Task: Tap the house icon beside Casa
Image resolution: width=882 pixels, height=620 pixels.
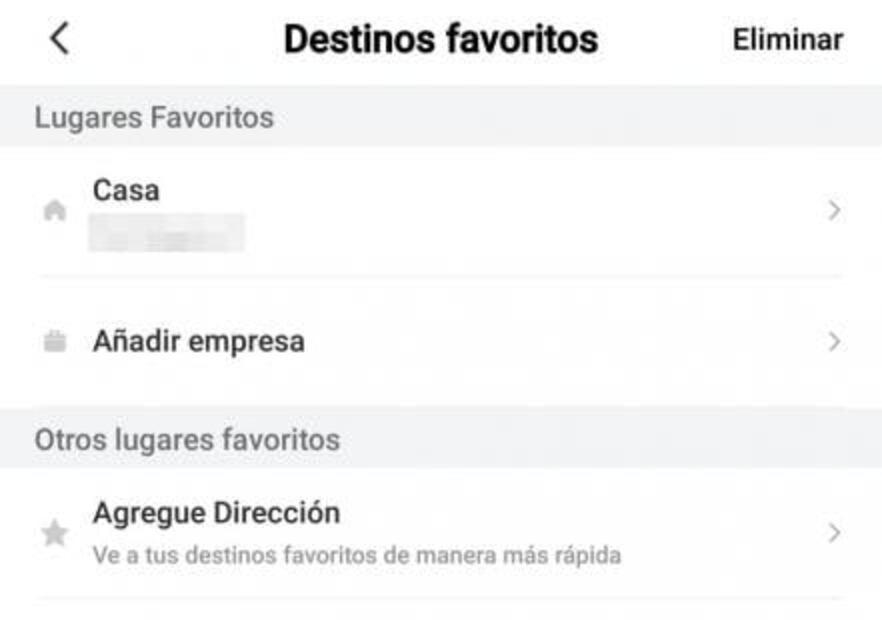Action: click(x=55, y=211)
